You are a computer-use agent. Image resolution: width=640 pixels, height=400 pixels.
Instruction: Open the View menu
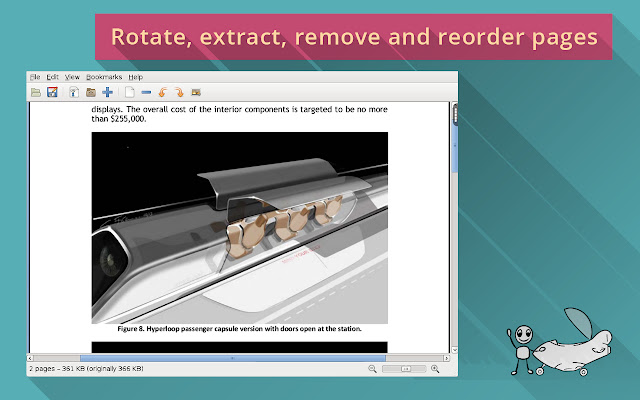click(72, 77)
